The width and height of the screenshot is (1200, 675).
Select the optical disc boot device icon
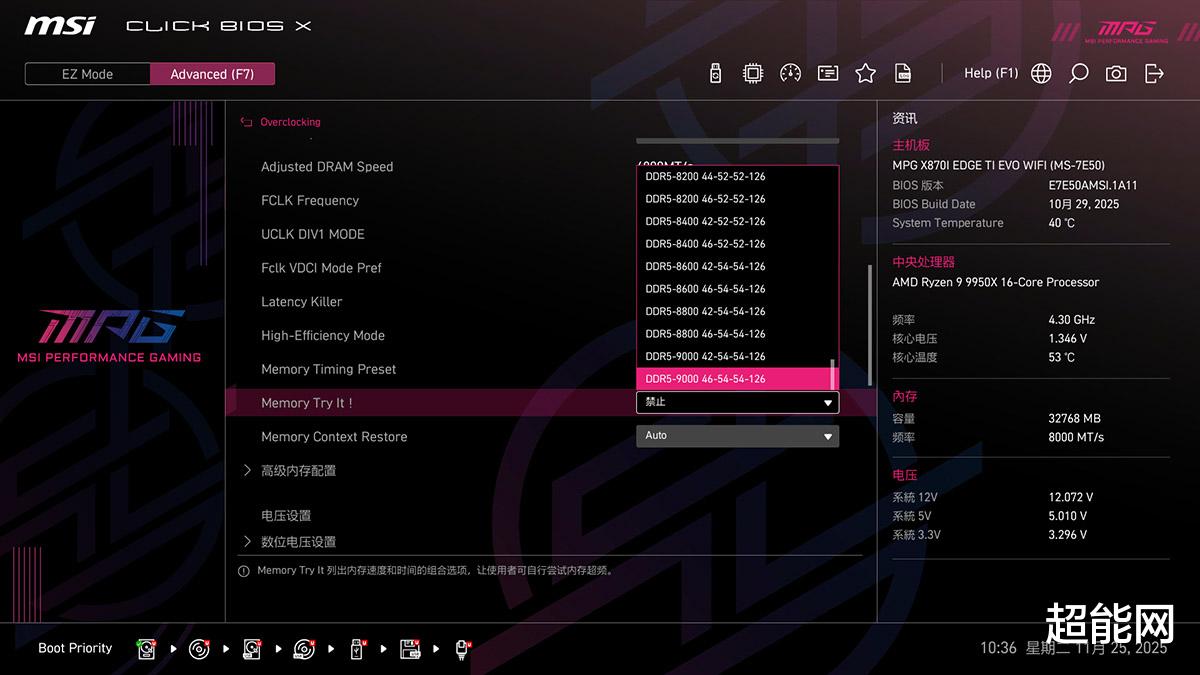pyautogui.click(x=200, y=649)
